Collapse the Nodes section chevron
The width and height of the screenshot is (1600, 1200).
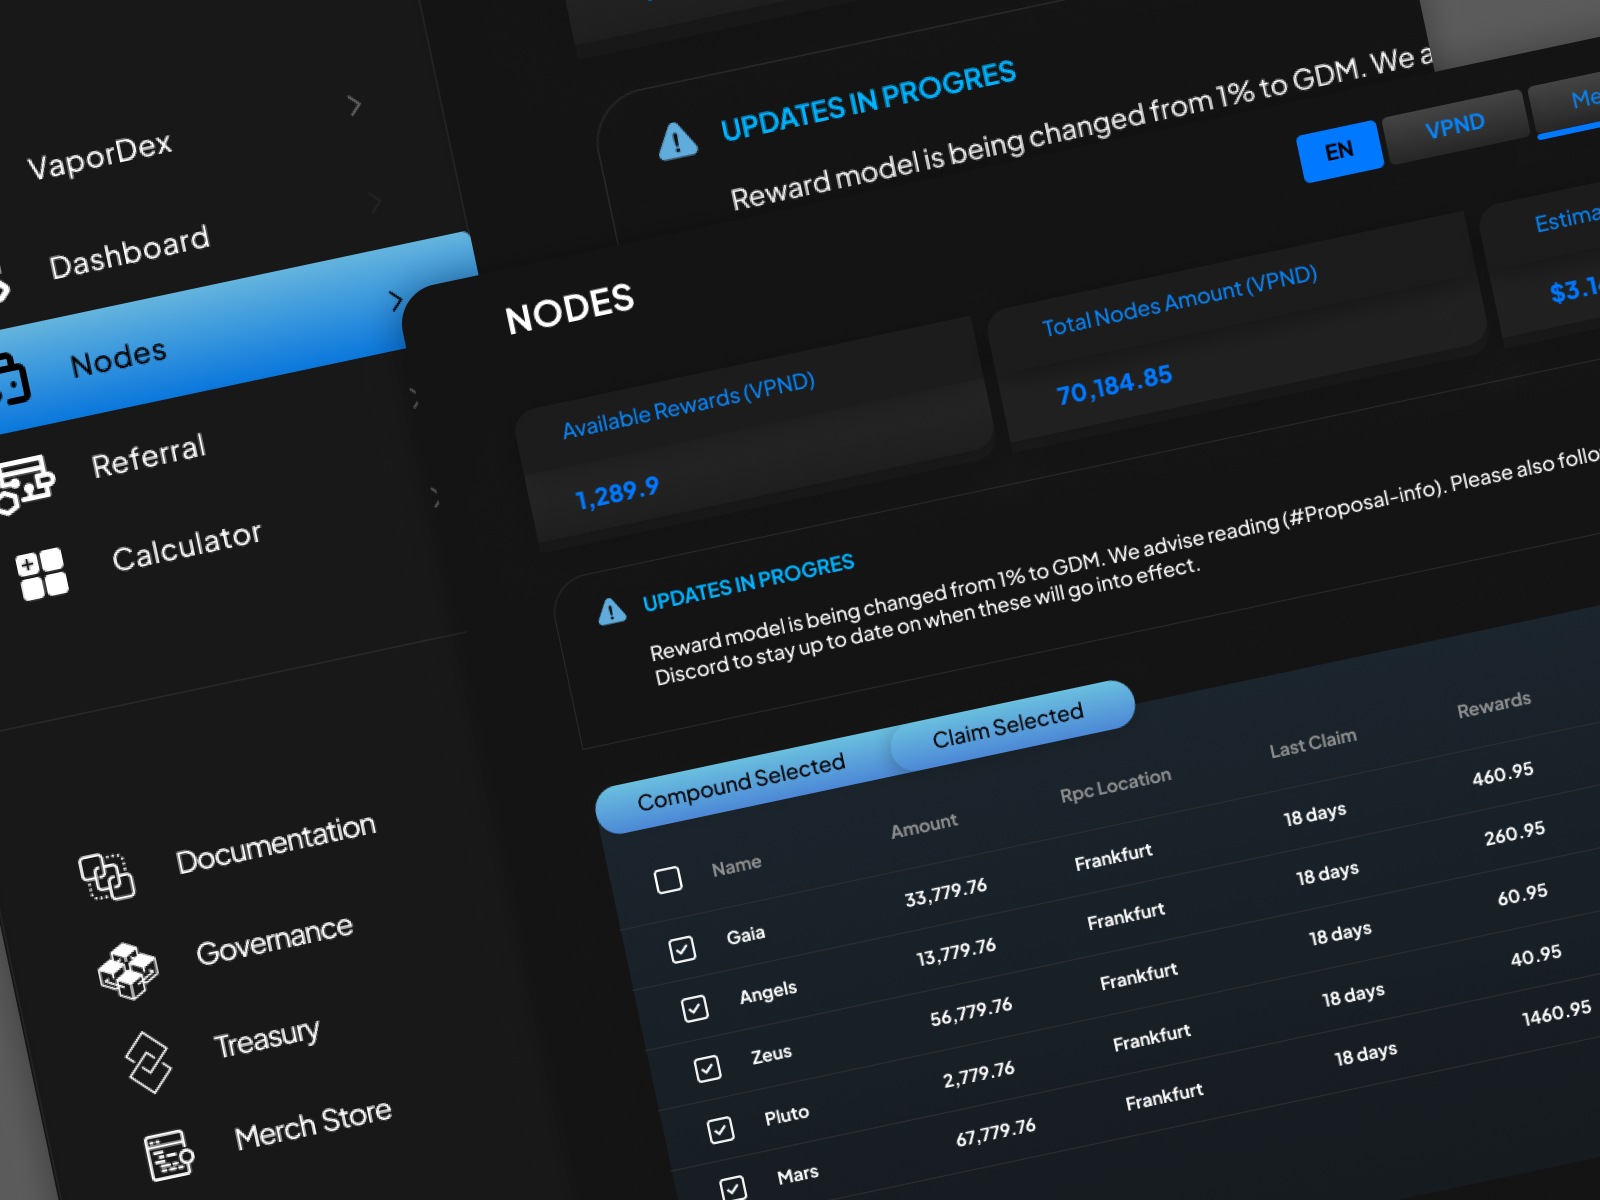(x=397, y=300)
